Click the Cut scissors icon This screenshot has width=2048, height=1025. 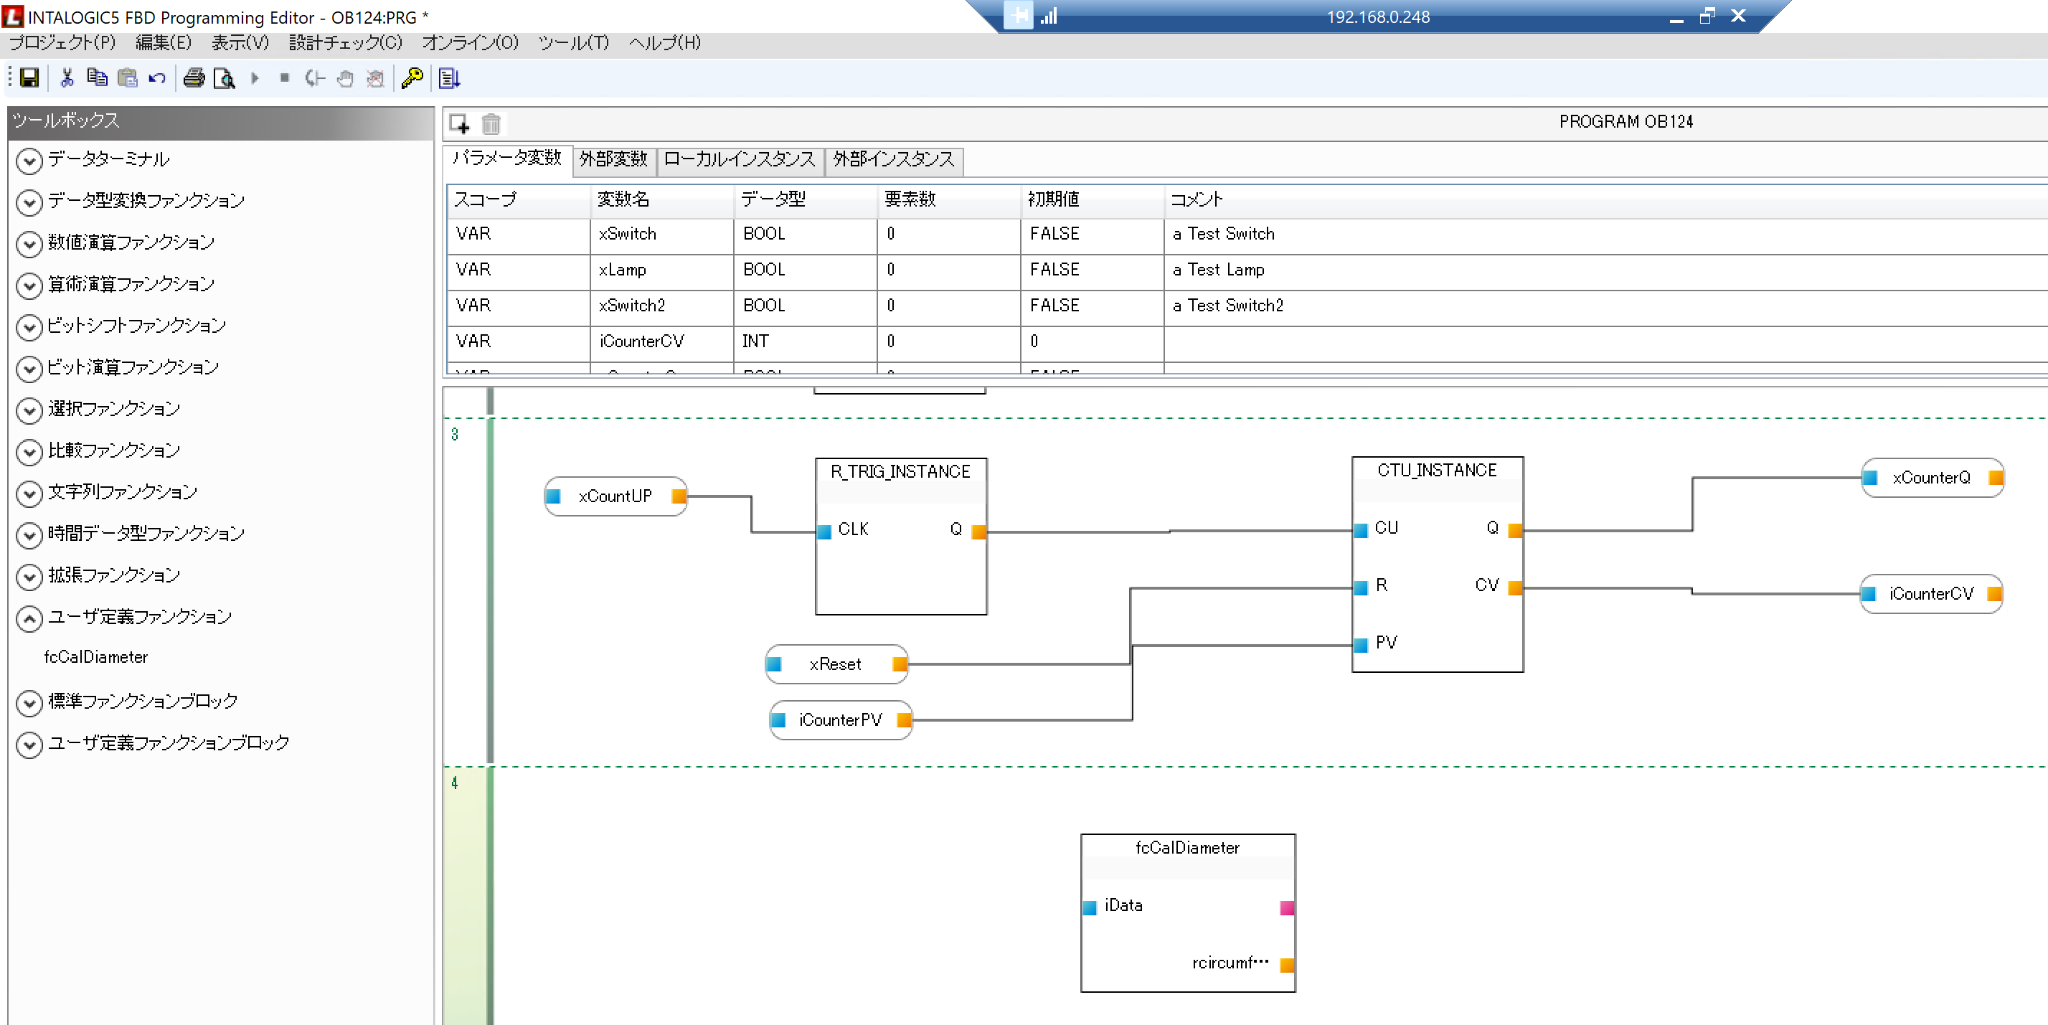[67, 78]
